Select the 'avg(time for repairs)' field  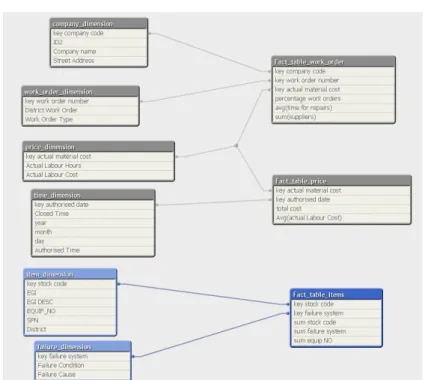(x=334, y=108)
